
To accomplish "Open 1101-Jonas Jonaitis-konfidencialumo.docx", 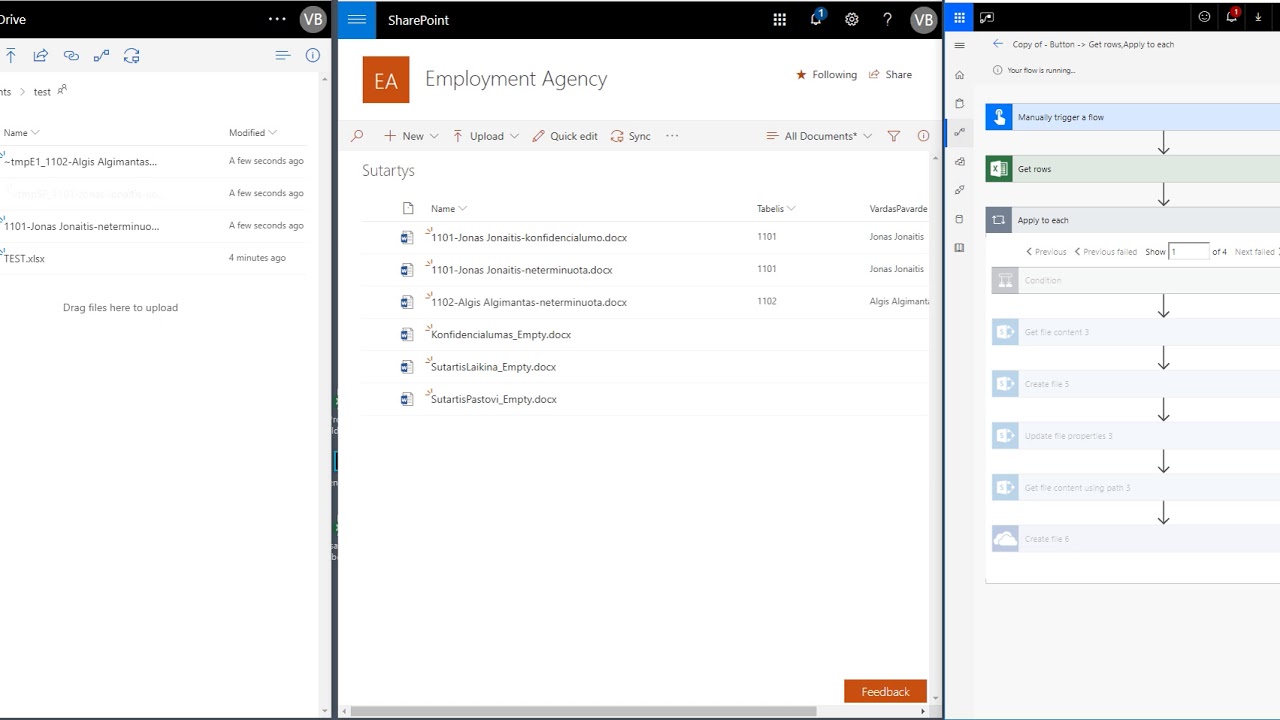I will 529,238.
